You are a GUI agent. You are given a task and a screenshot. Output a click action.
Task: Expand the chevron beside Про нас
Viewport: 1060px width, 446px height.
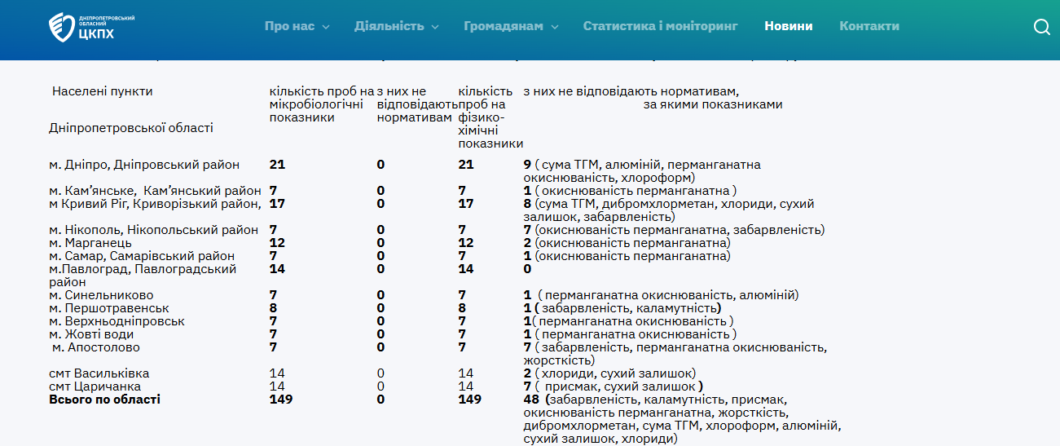point(326,27)
